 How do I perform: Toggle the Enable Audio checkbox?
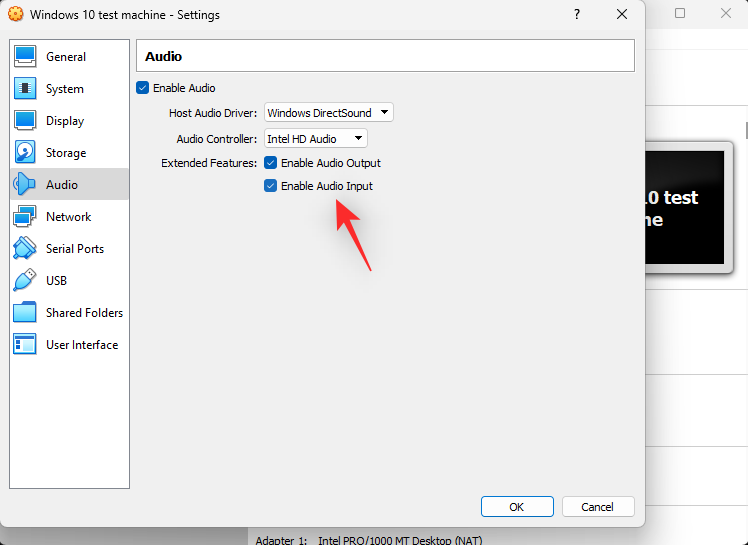(x=143, y=88)
